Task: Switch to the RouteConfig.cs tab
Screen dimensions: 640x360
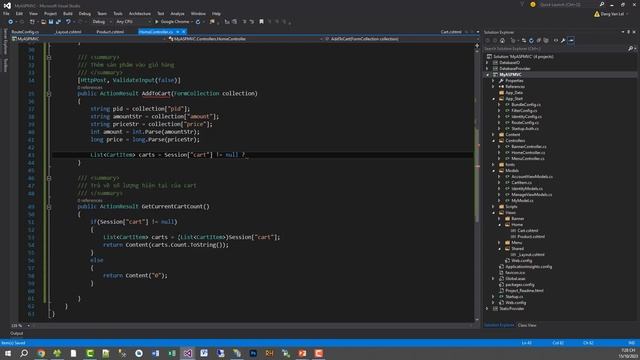Action: [x=25, y=32]
